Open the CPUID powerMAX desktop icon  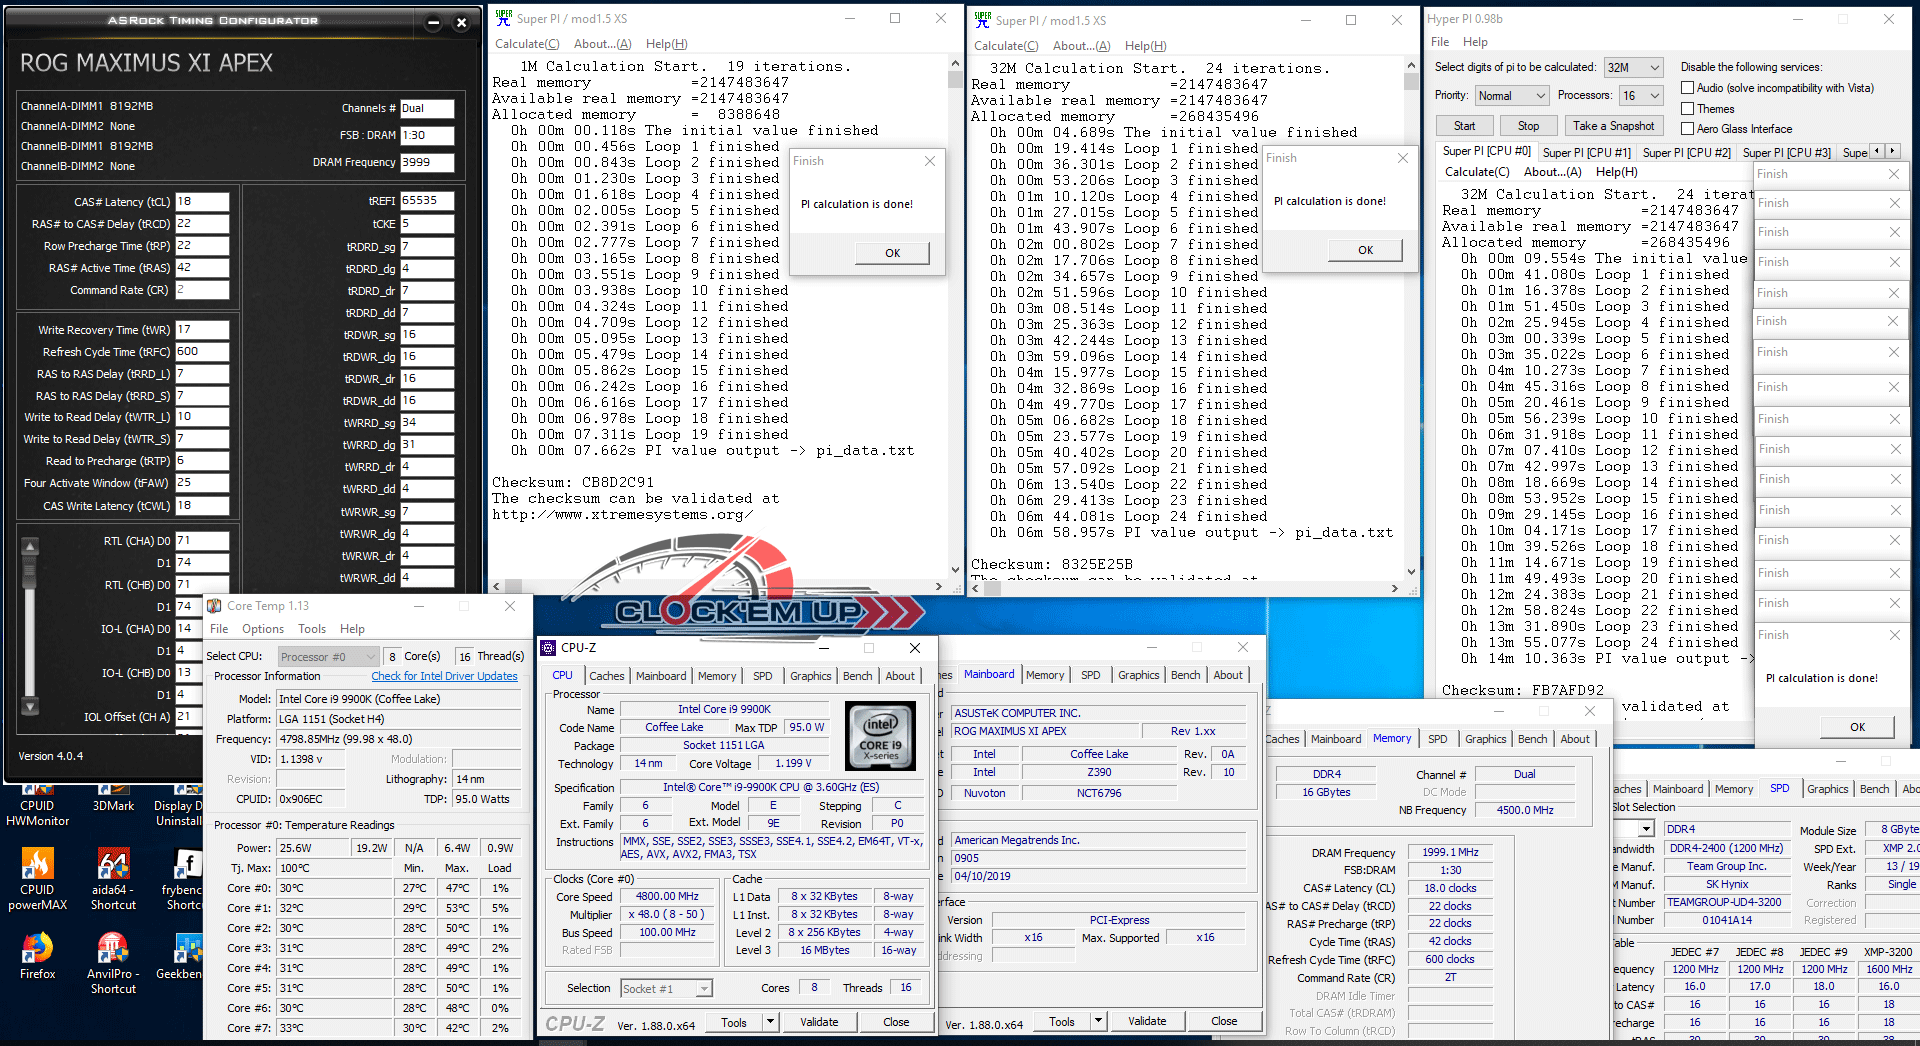coord(37,866)
